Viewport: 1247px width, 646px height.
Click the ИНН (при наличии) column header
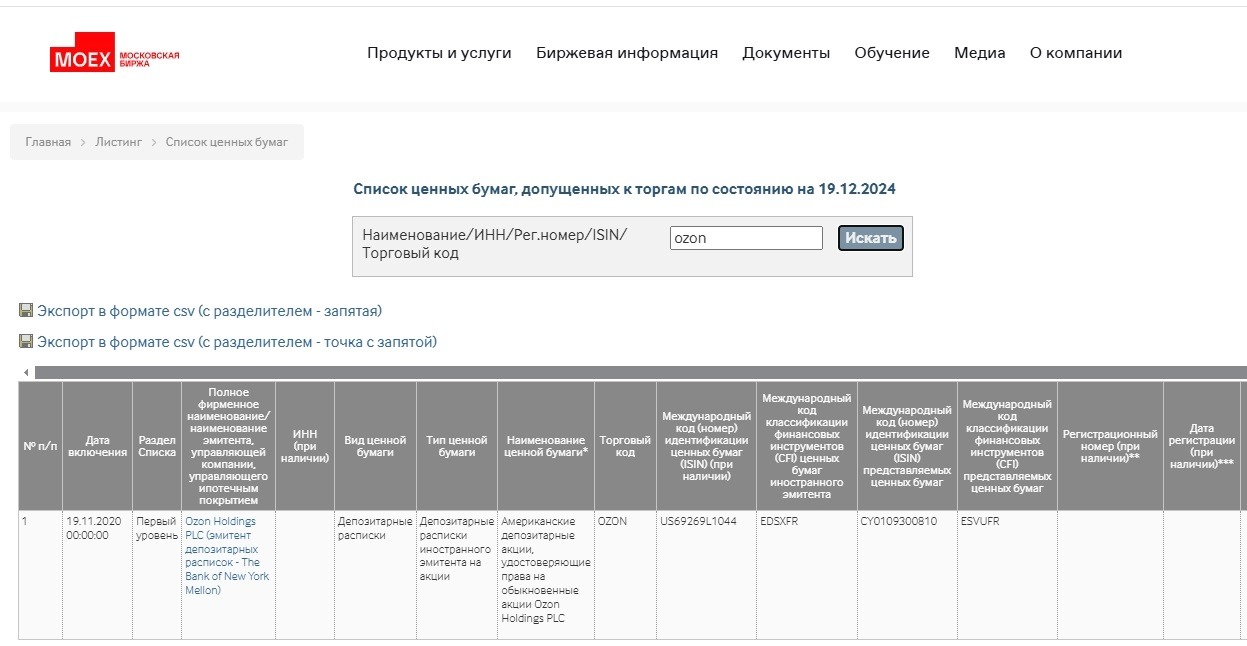pyautogui.click(x=305, y=446)
